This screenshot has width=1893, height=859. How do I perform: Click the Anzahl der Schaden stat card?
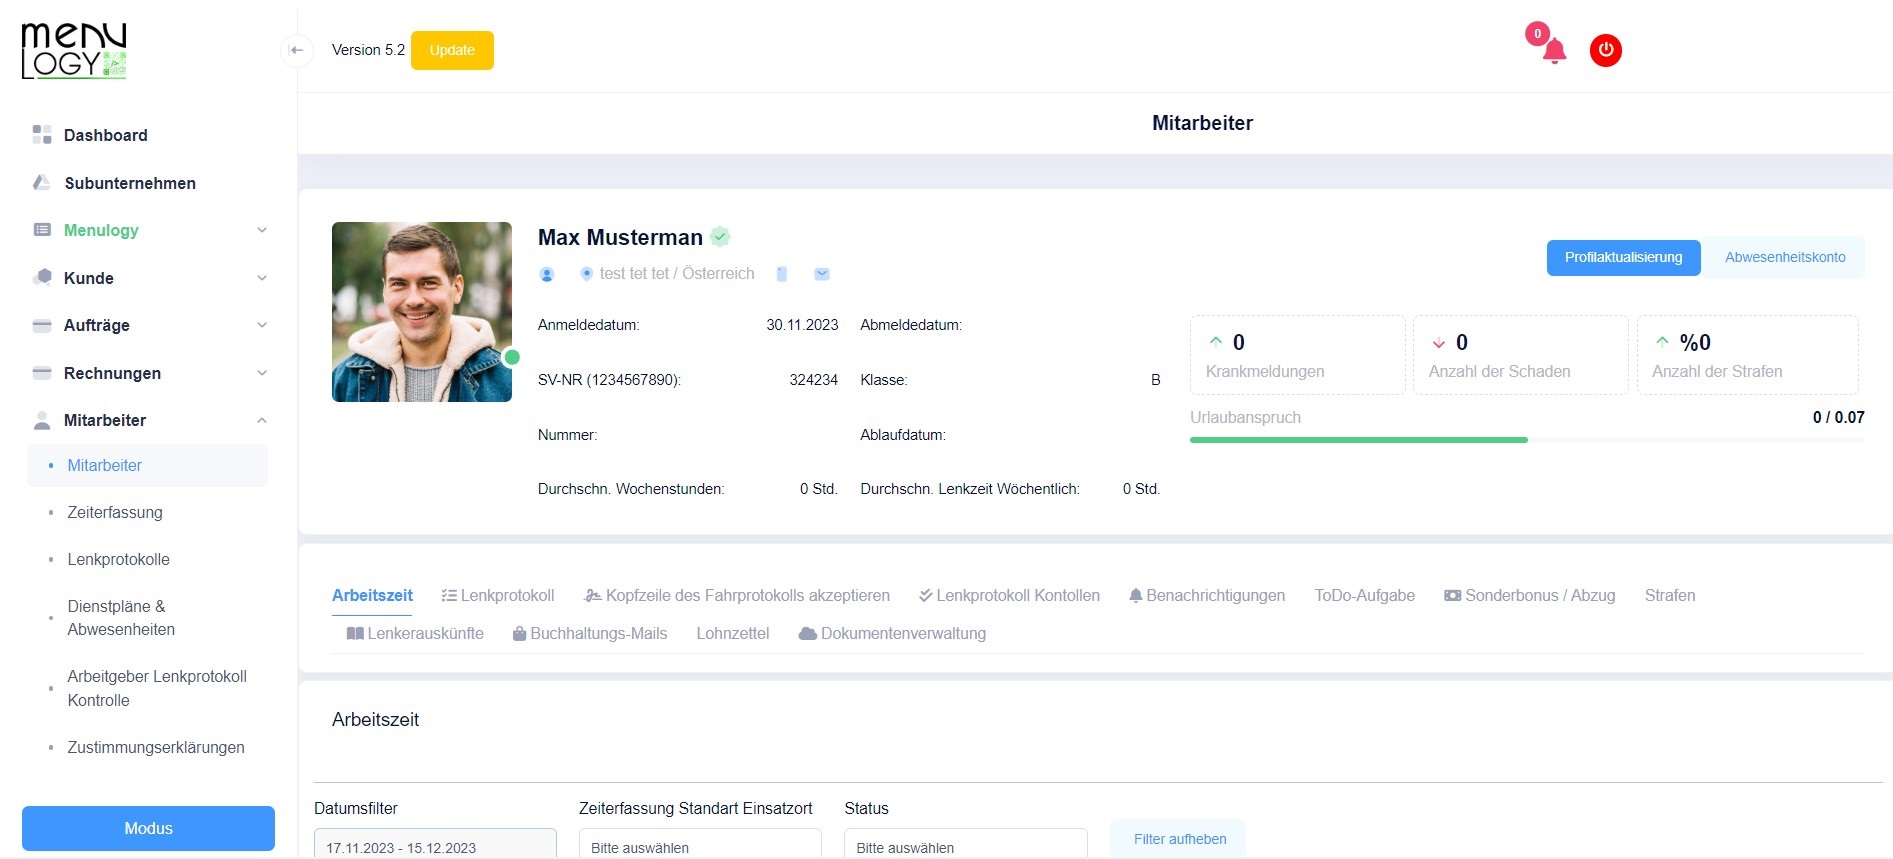click(x=1520, y=355)
